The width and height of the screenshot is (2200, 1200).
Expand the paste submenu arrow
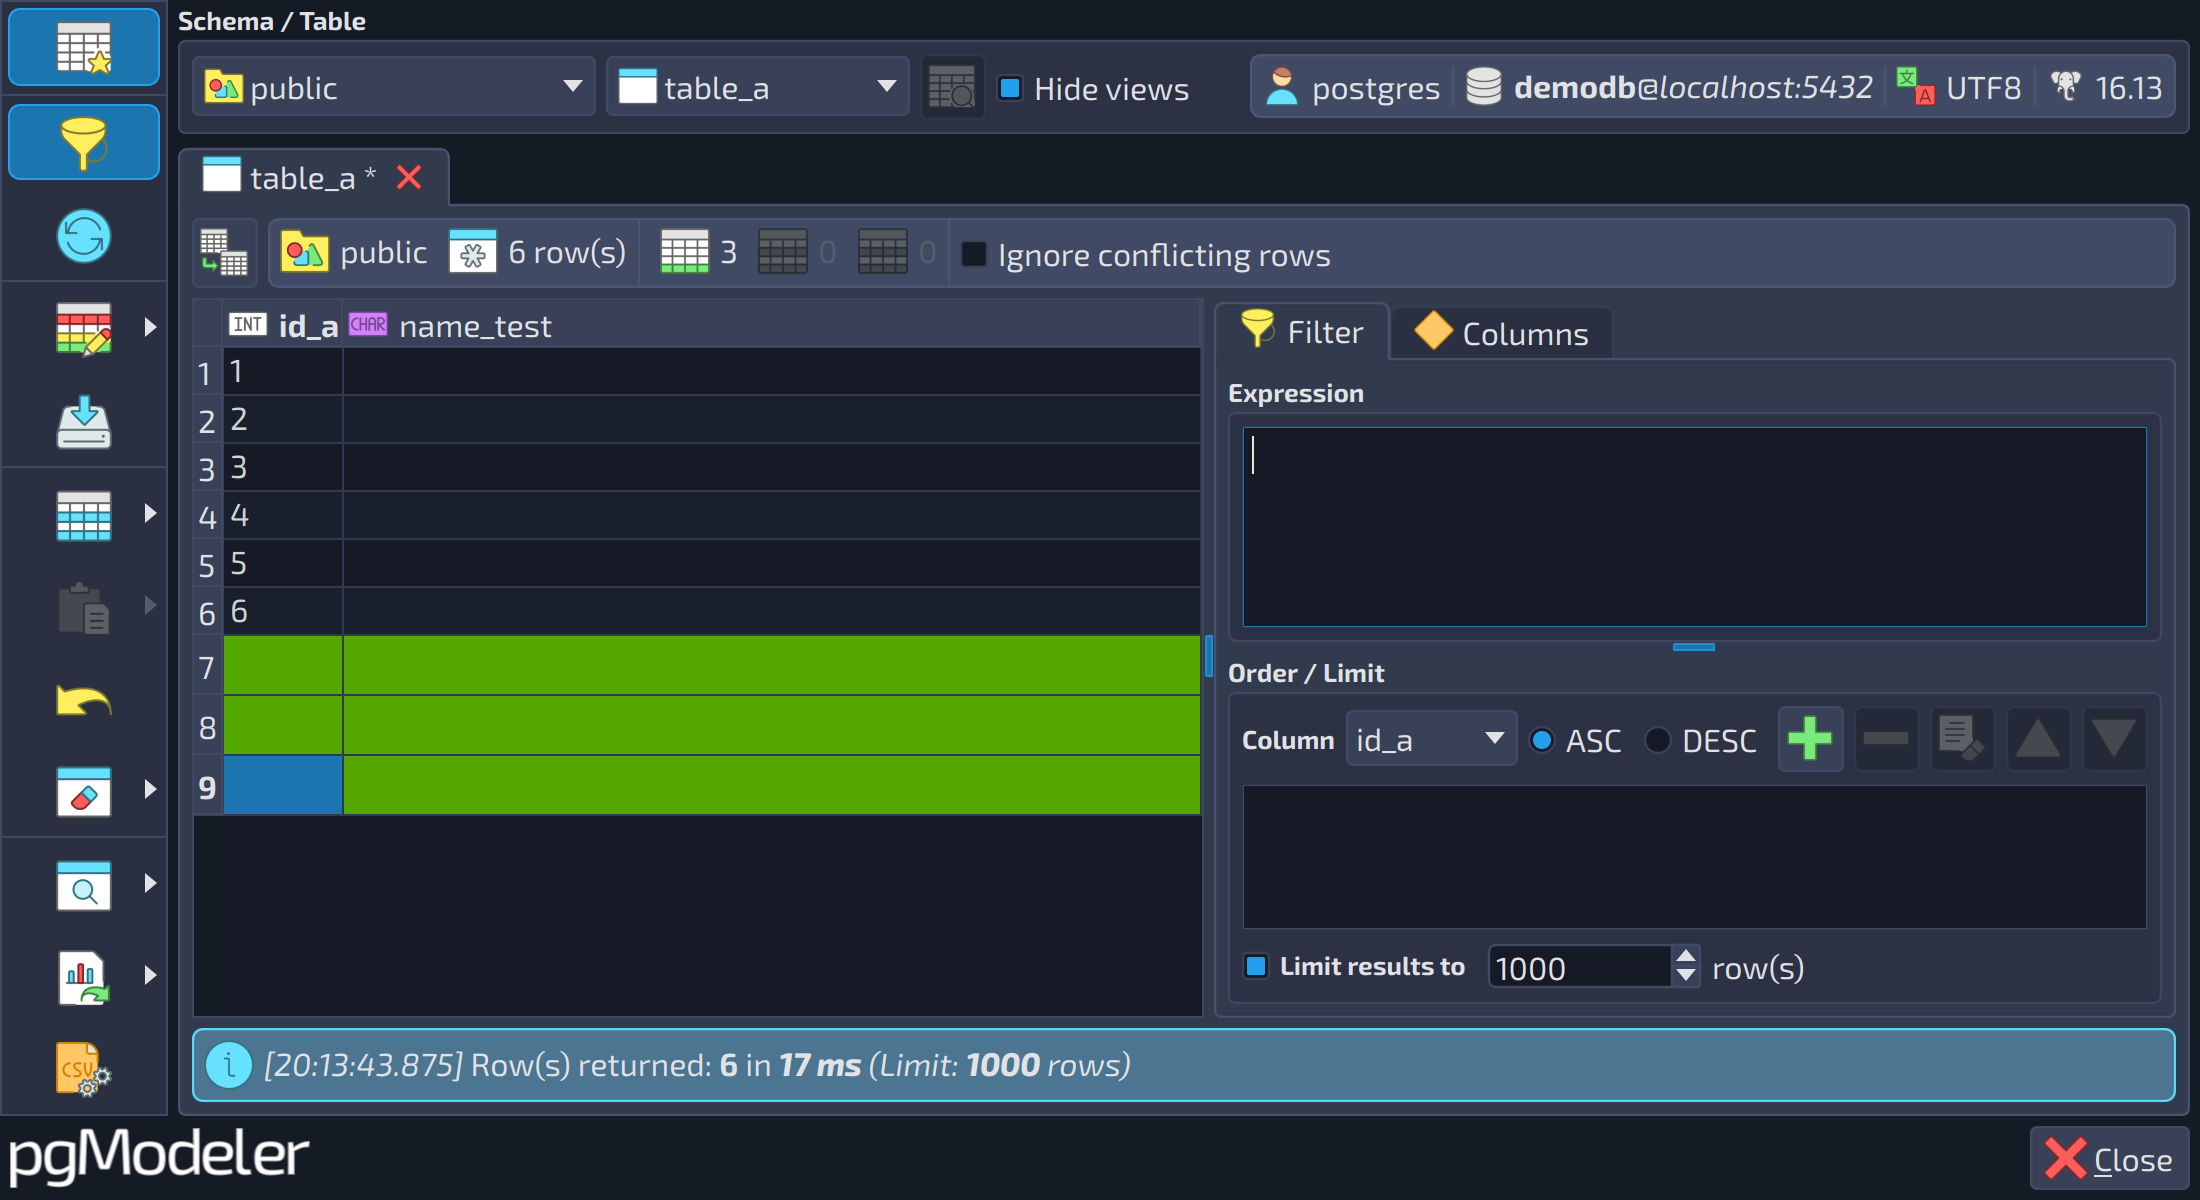click(x=150, y=605)
